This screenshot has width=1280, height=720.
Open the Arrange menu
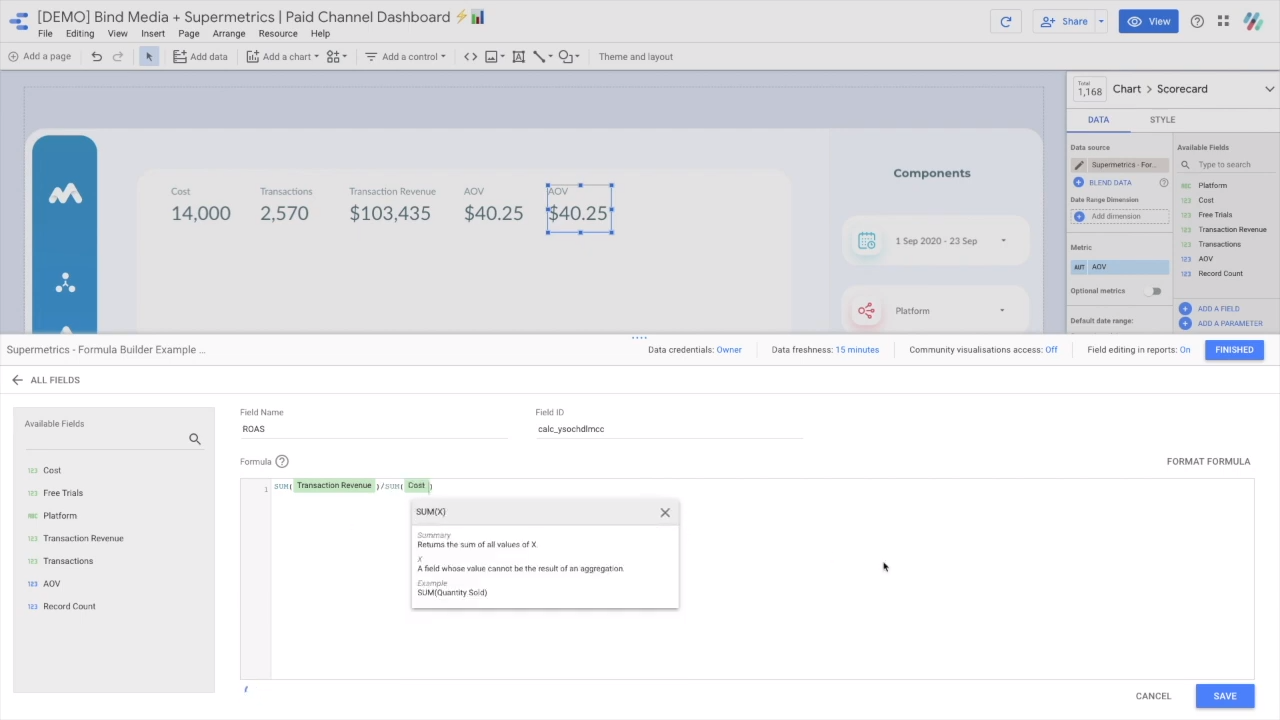(x=229, y=34)
